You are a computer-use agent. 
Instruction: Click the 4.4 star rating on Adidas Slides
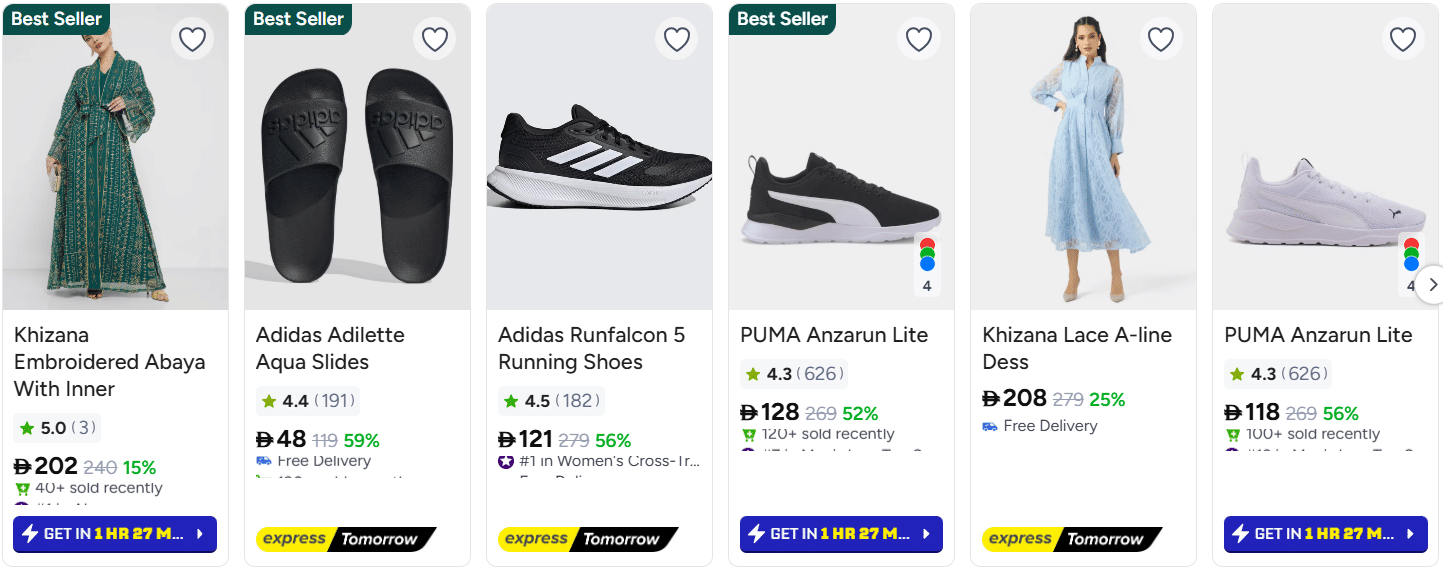307,401
